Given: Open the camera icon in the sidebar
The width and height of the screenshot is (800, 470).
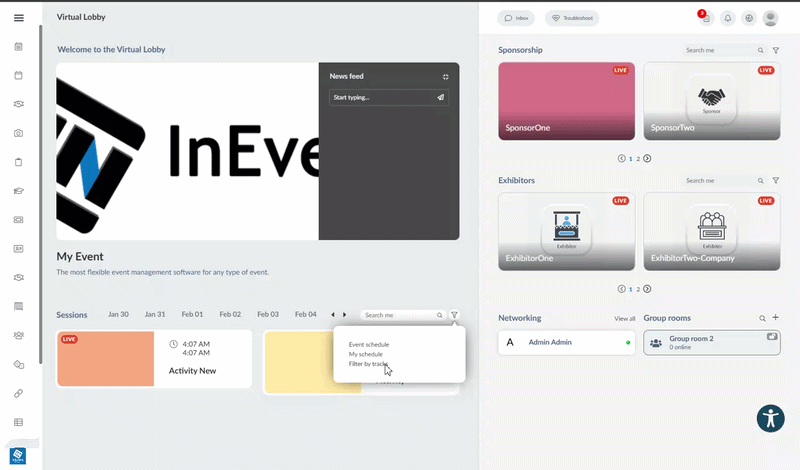Looking at the screenshot, I should coord(18,133).
